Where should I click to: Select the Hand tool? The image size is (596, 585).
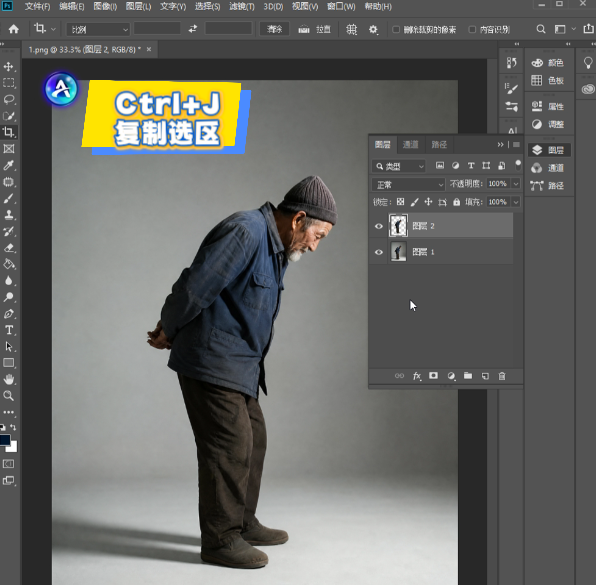tap(9, 379)
